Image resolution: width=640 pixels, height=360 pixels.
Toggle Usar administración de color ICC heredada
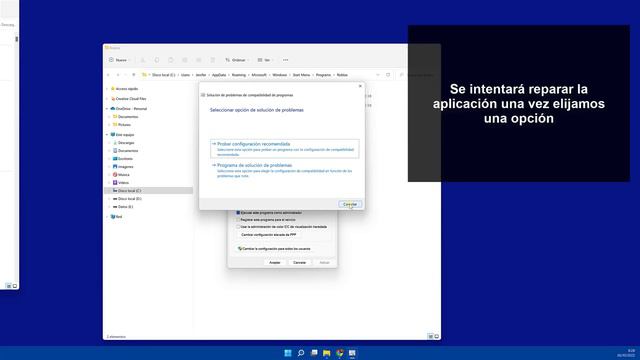[238, 227]
